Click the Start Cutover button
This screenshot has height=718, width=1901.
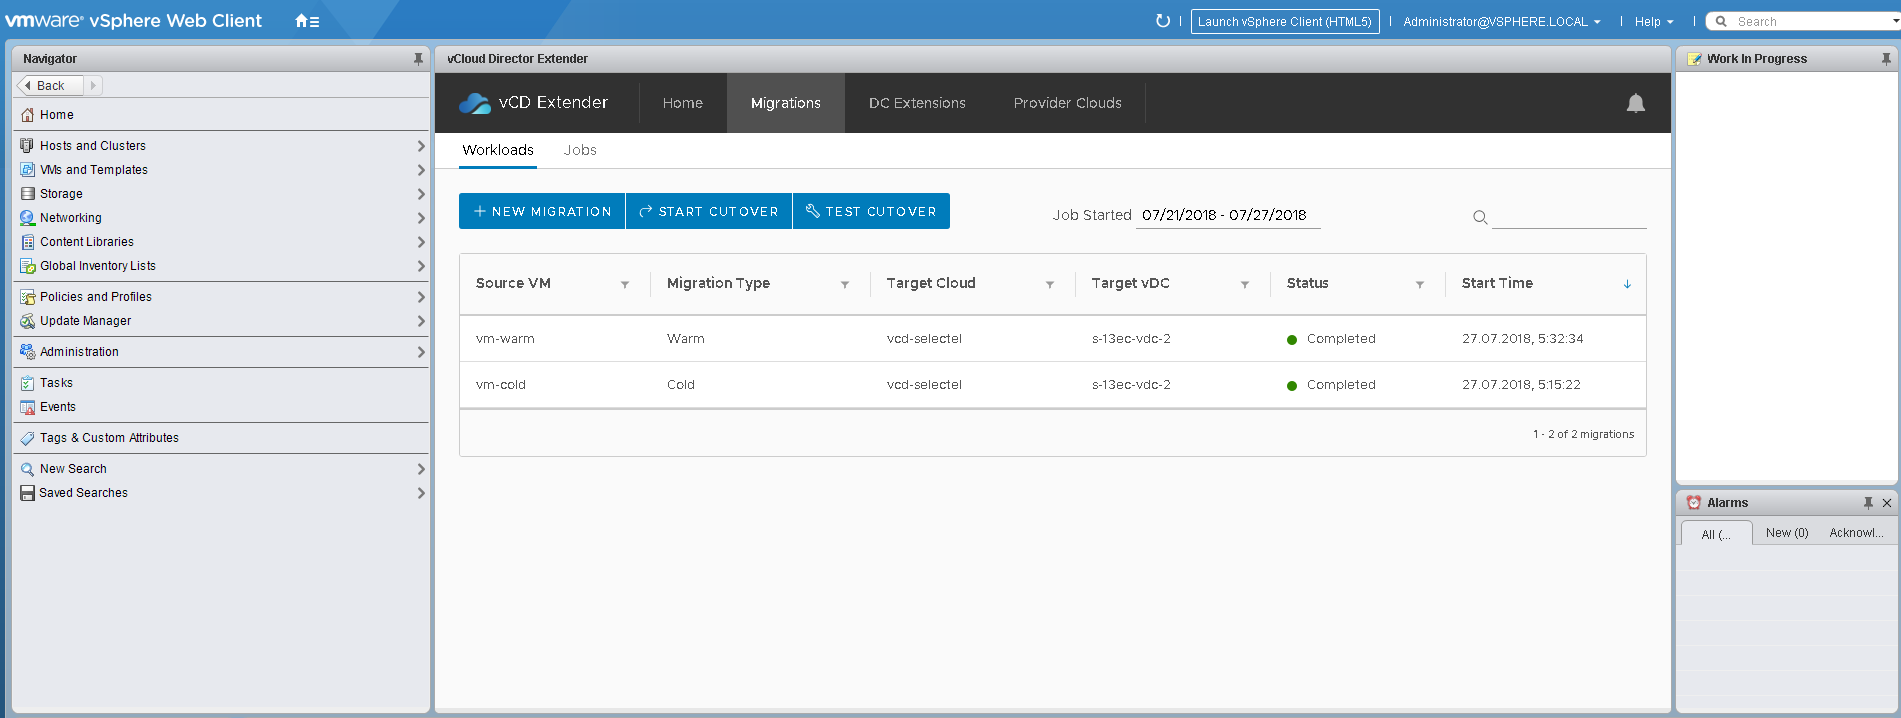(x=709, y=211)
